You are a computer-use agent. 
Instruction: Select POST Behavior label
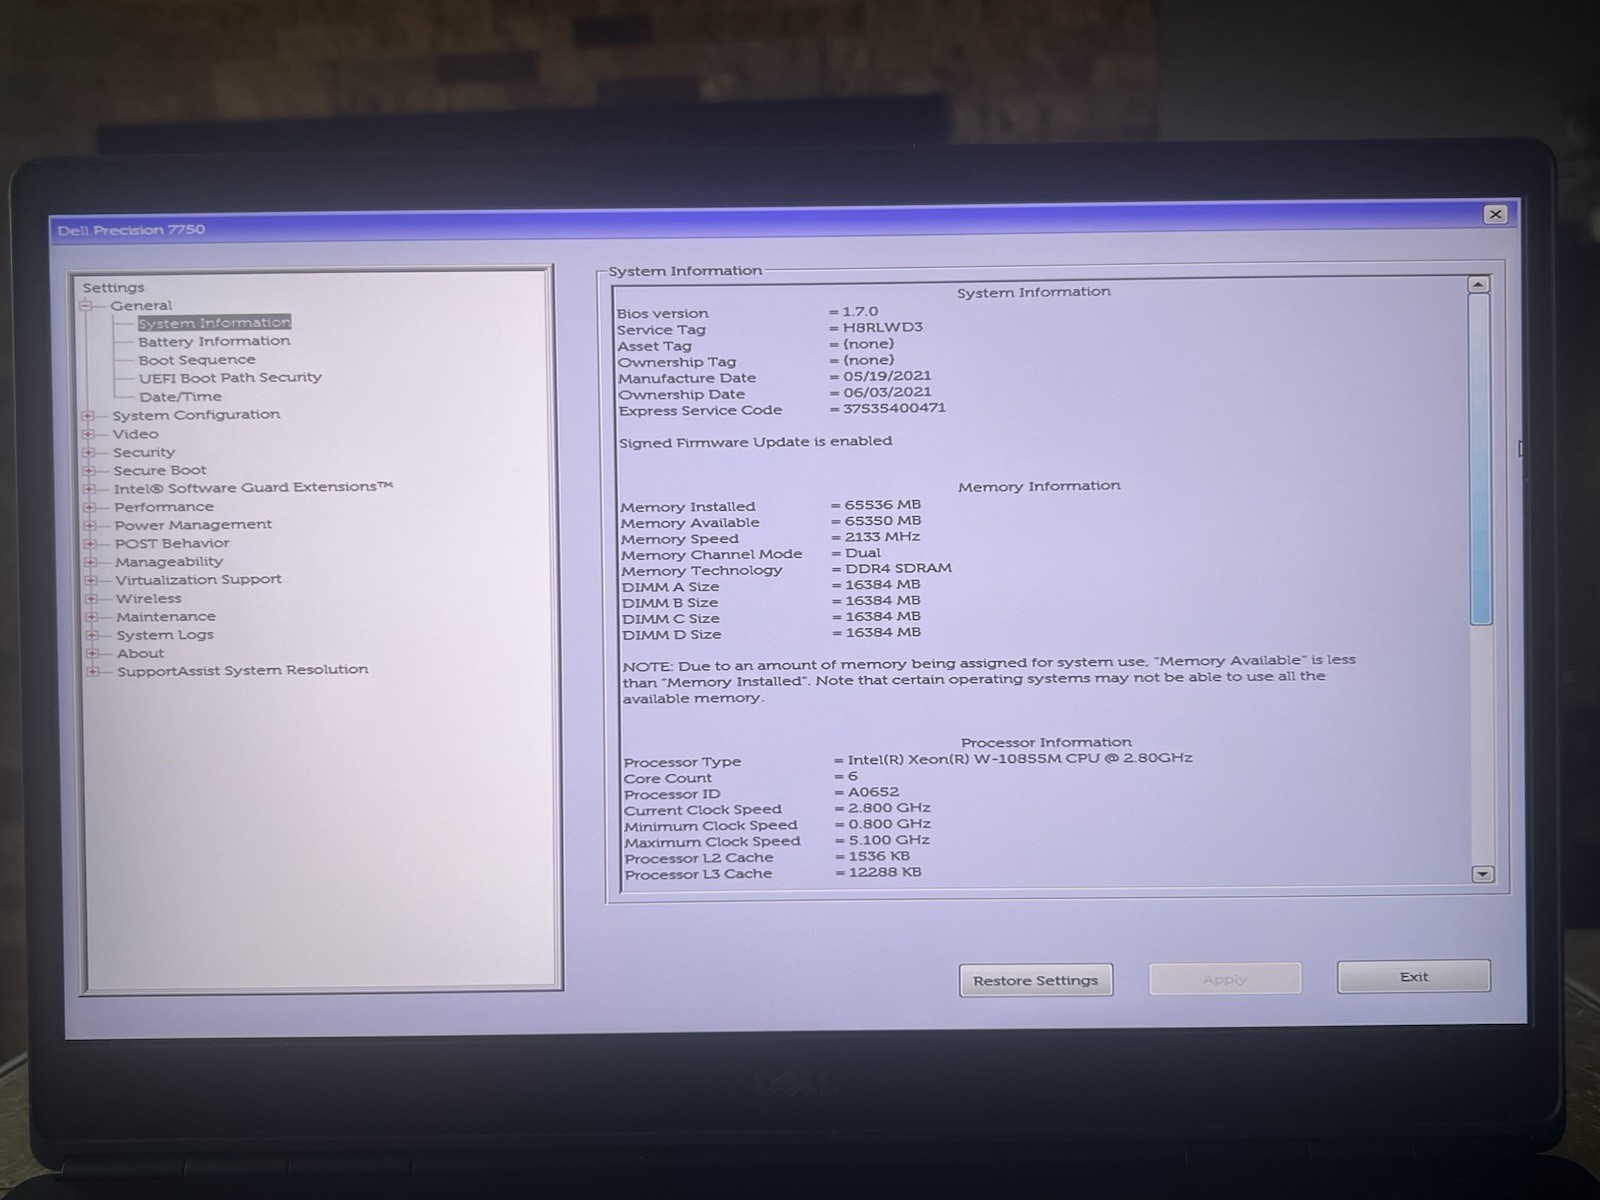coord(172,543)
